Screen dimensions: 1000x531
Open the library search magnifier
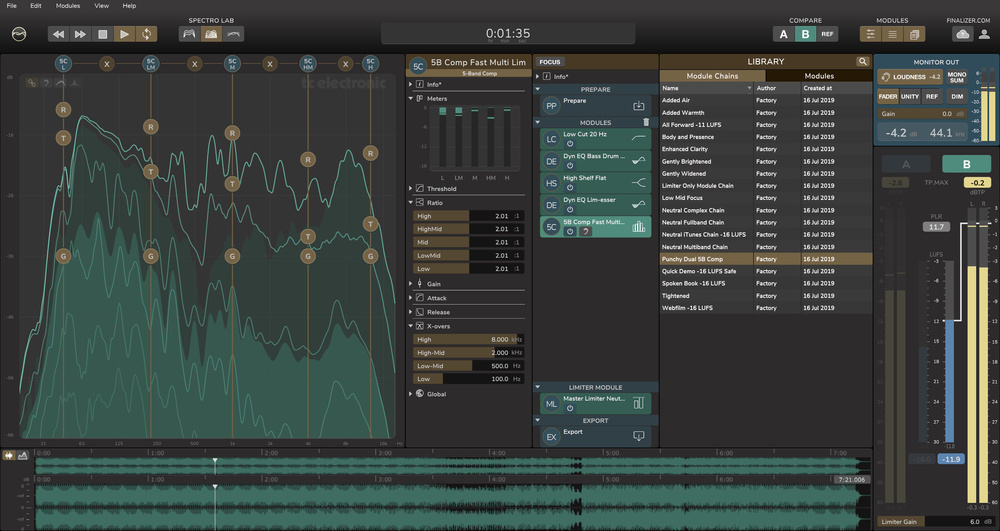[862, 62]
